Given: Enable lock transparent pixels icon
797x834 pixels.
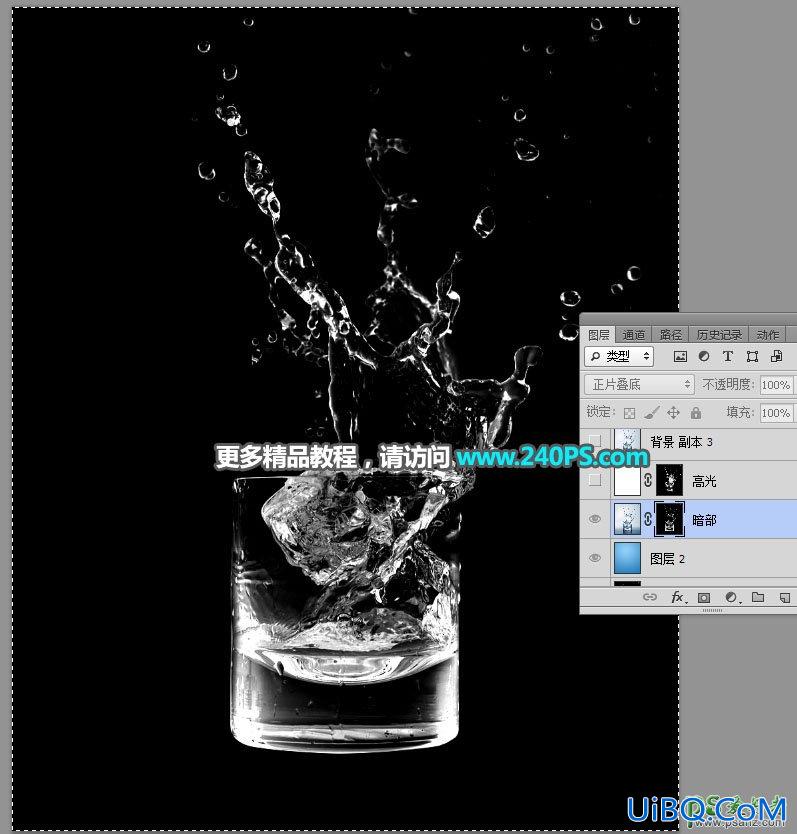Looking at the screenshot, I should [629, 413].
